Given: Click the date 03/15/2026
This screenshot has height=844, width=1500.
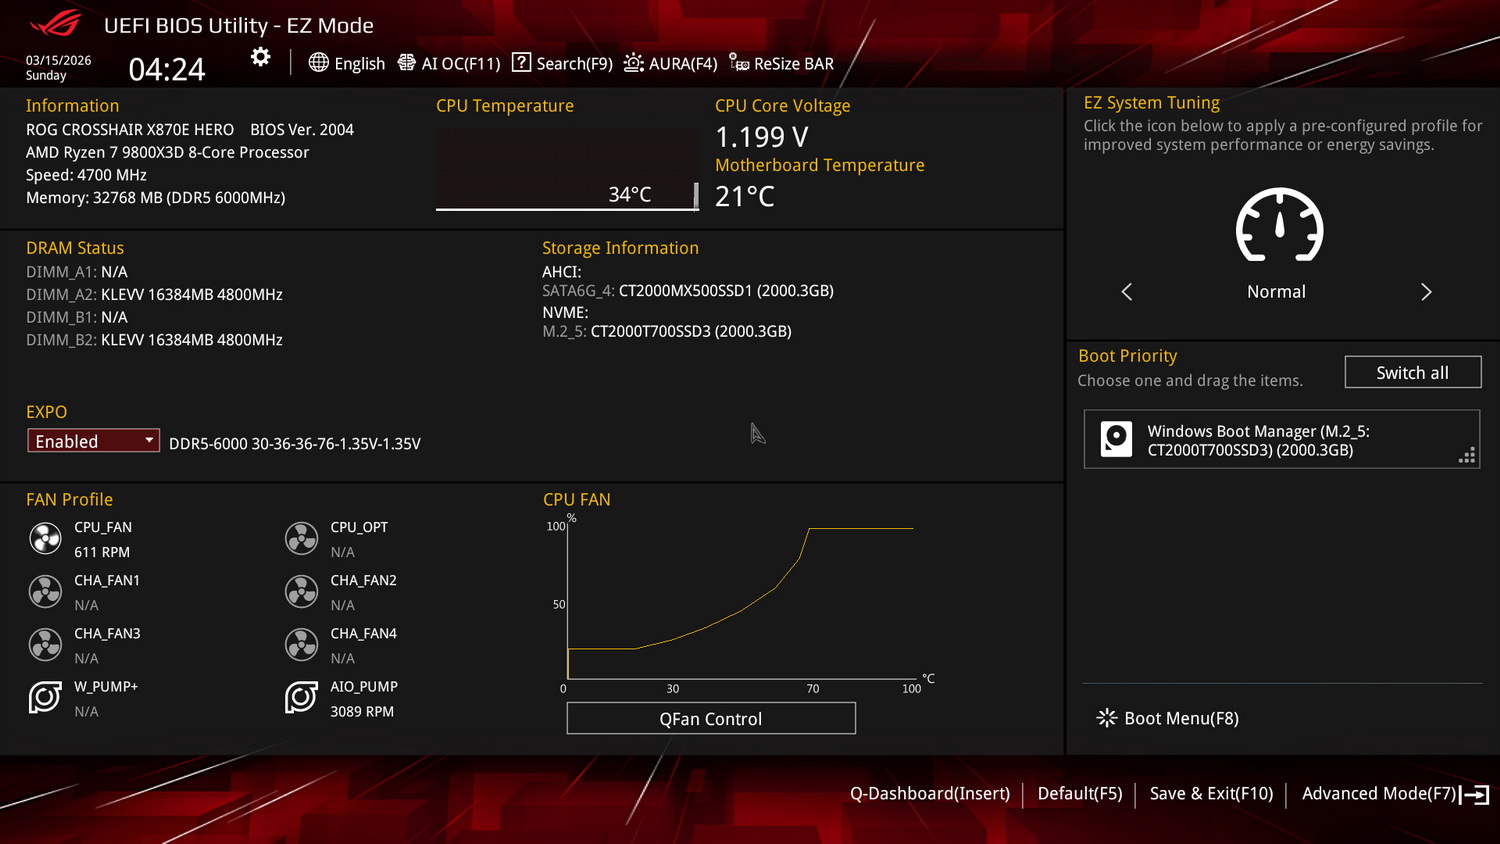Looking at the screenshot, I should [x=58, y=60].
